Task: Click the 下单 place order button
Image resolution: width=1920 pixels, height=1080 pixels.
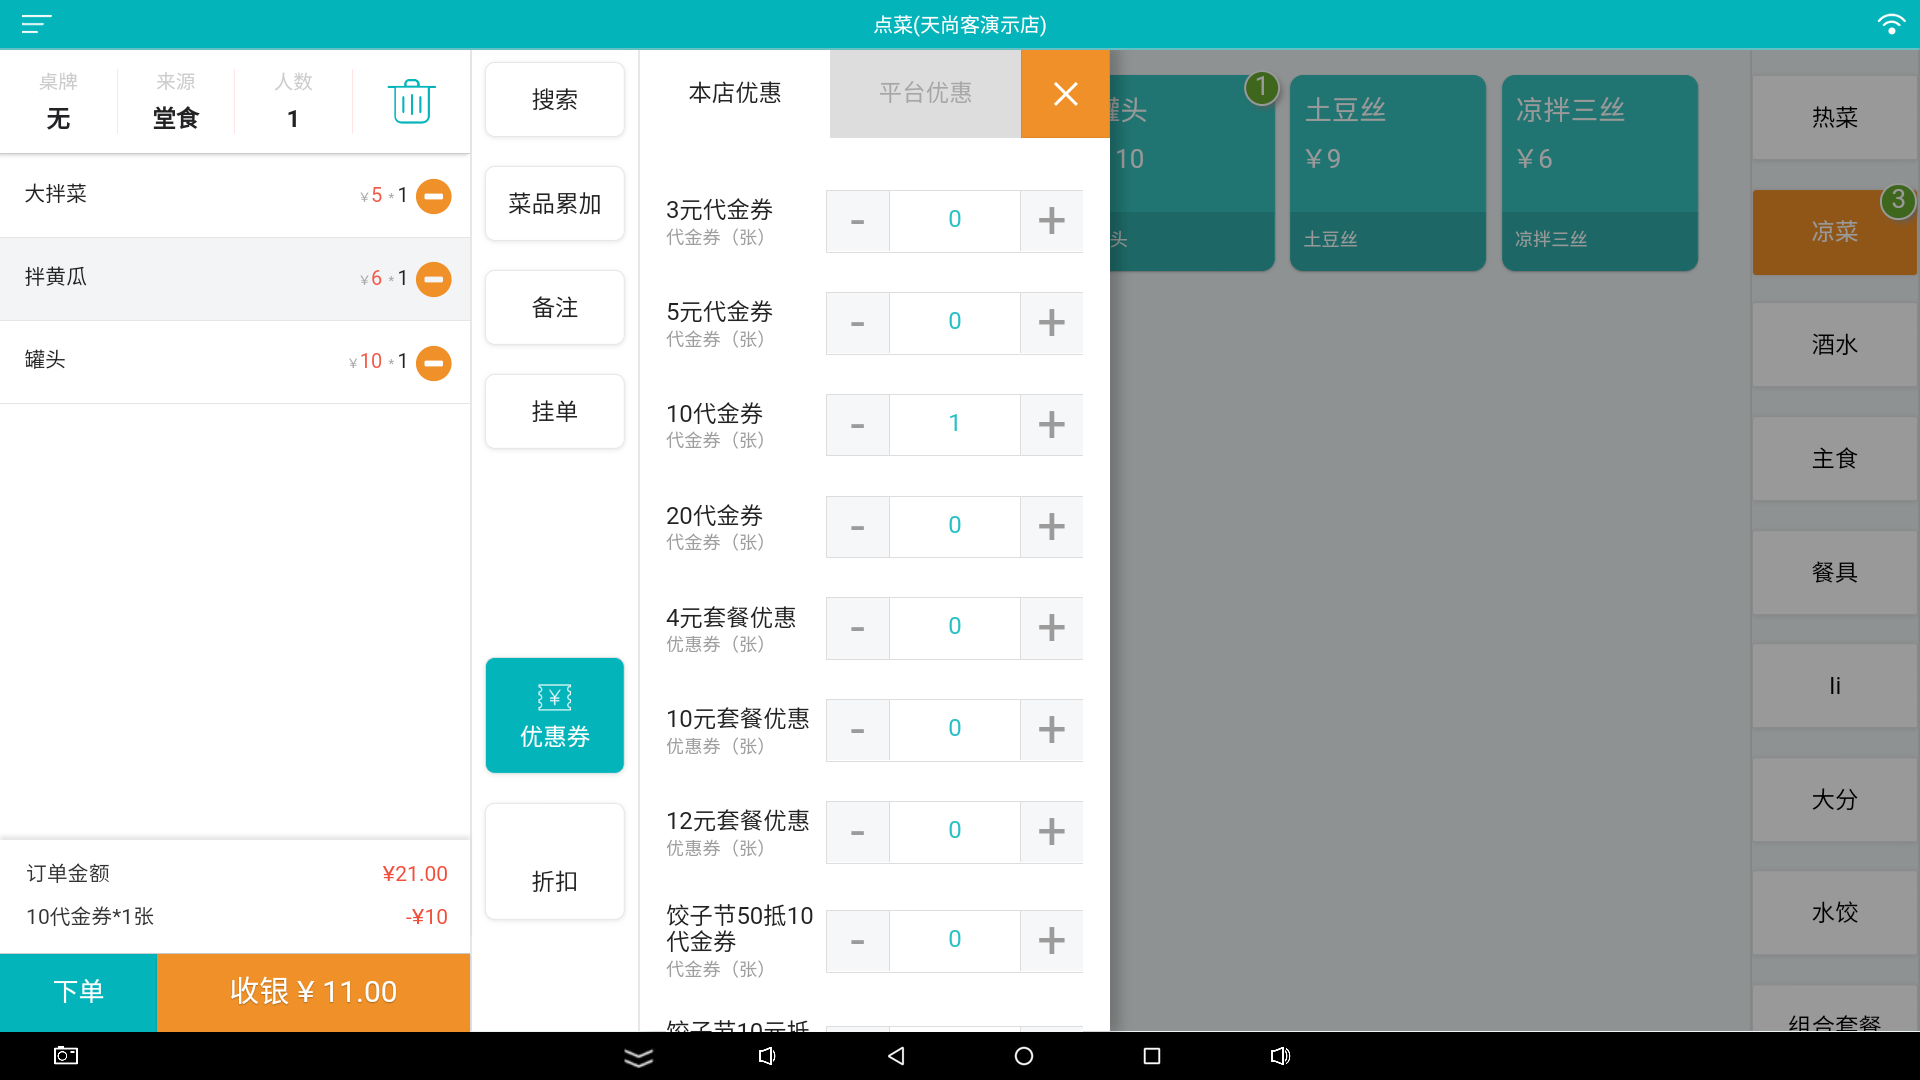Action: [78, 992]
